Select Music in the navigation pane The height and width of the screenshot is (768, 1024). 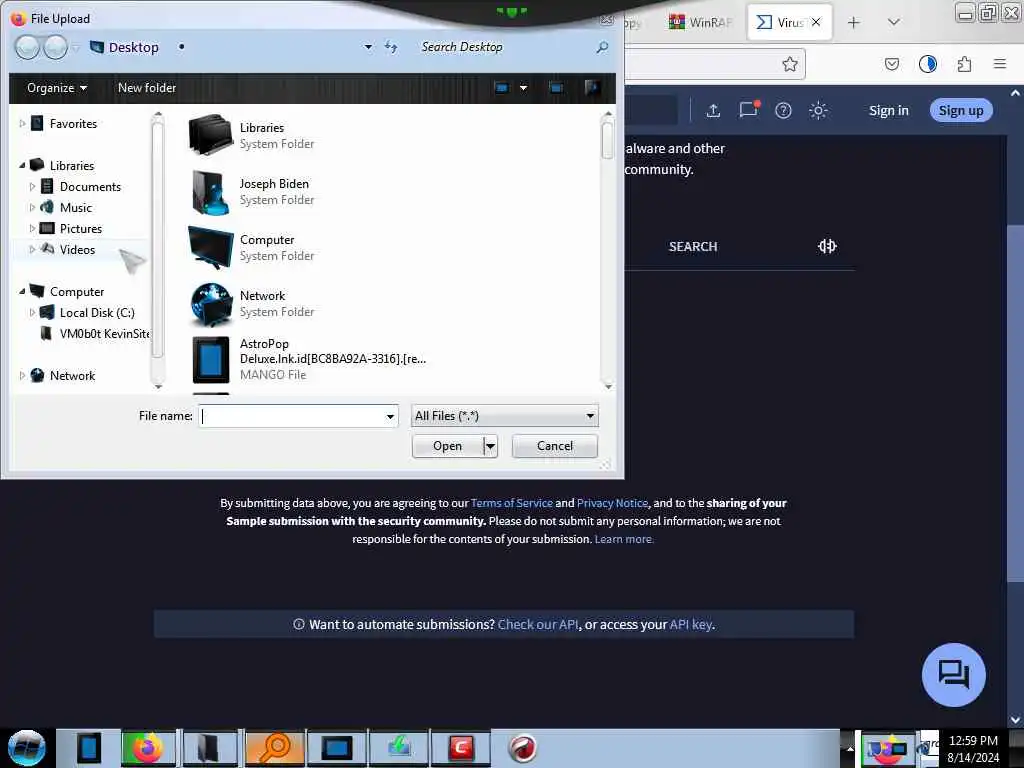click(x=76, y=207)
